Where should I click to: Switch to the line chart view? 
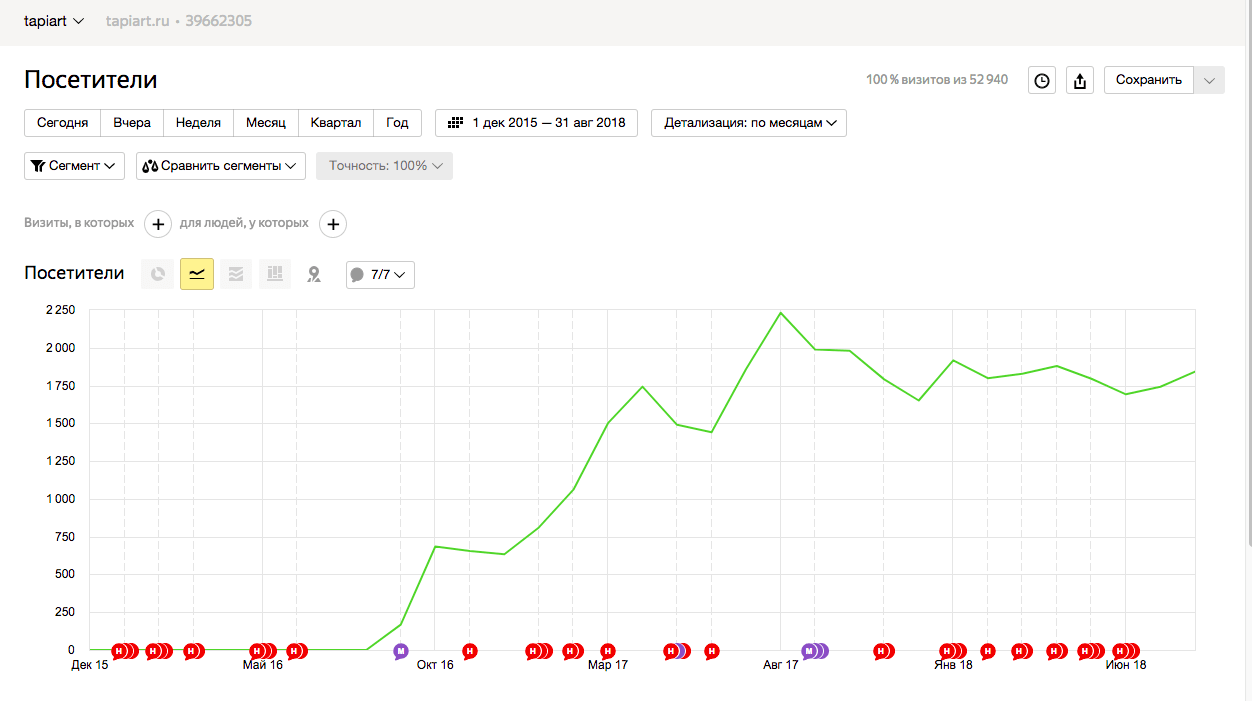pos(197,274)
